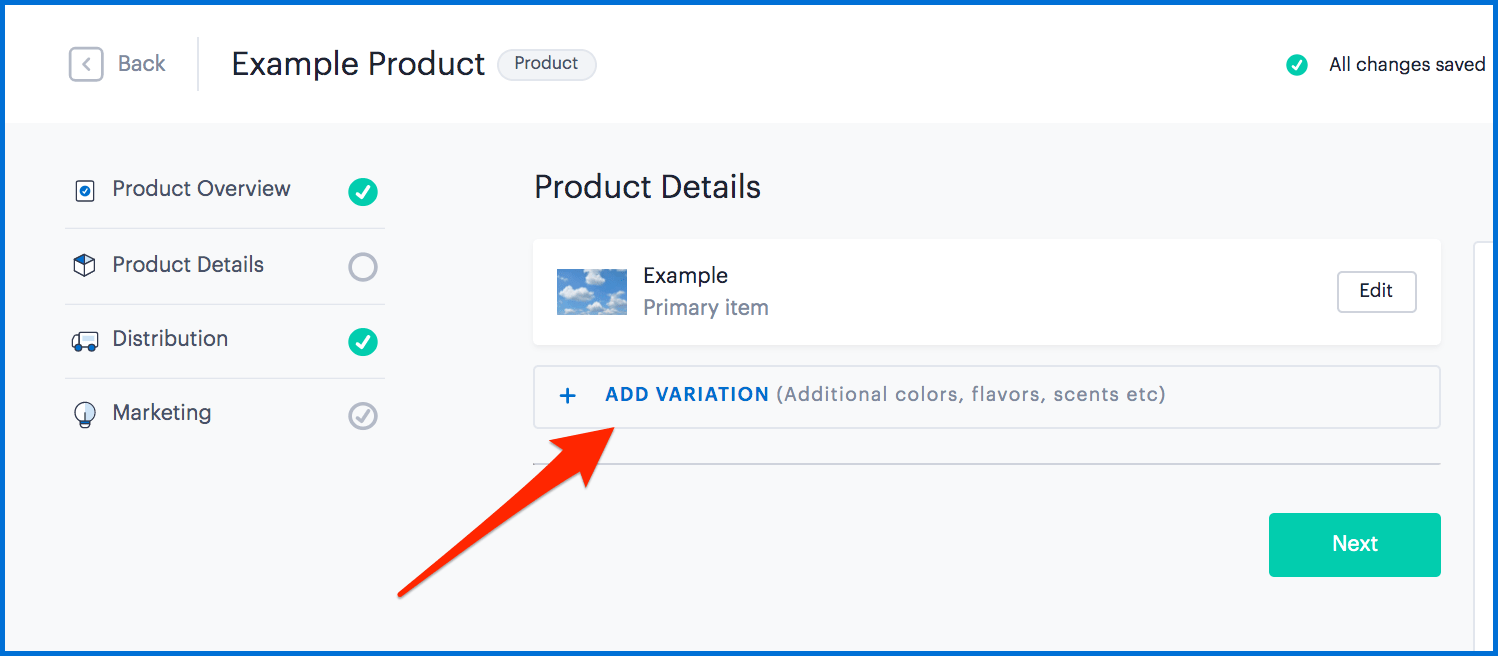The height and width of the screenshot is (656, 1498).
Task: Click the Distribution truck icon
Action: pos(85,341)
